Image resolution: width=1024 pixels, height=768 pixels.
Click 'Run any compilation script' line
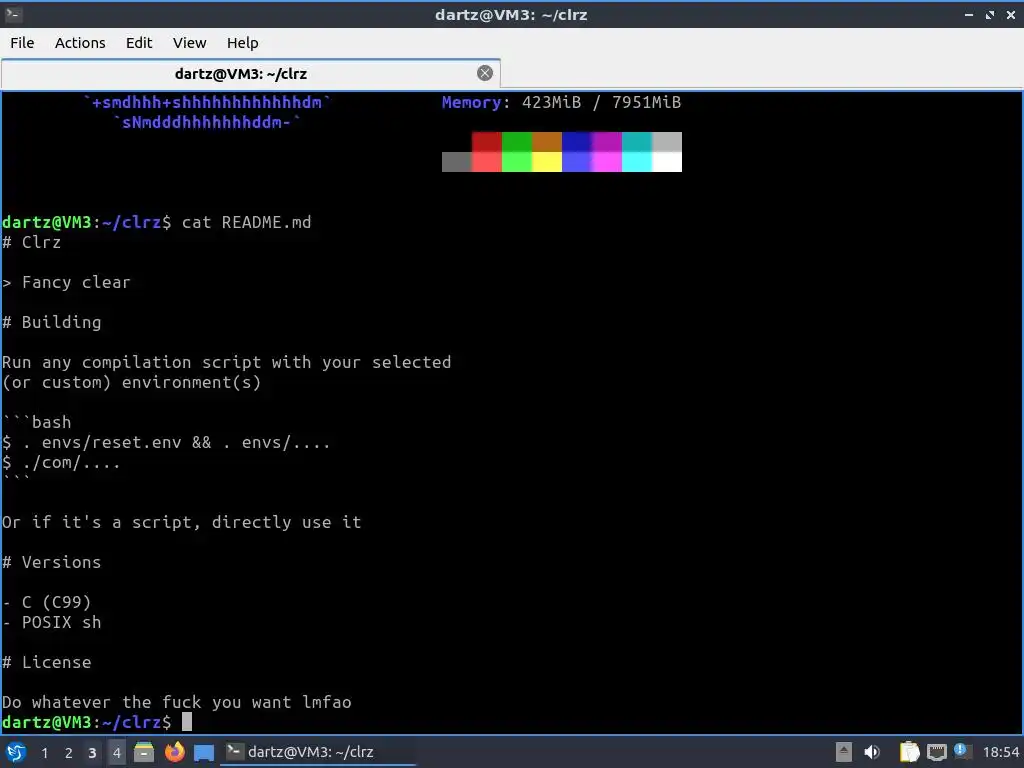pyautogui.click(x=227, y=362)
